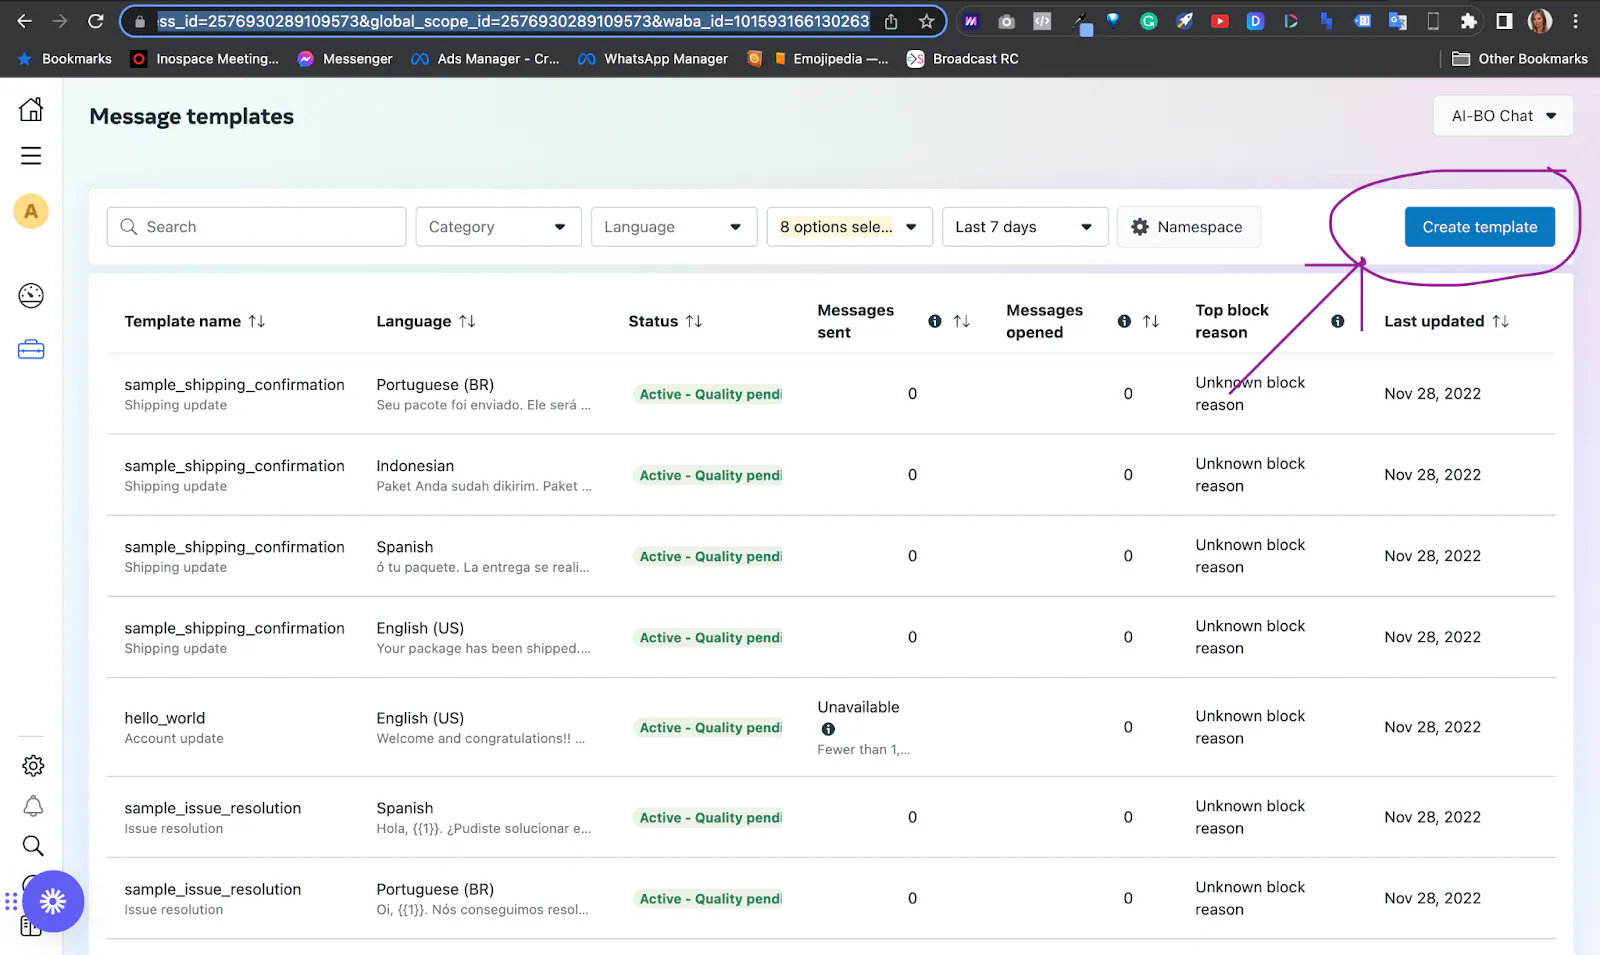Click the Create template button

click(x=1479, y=227)
